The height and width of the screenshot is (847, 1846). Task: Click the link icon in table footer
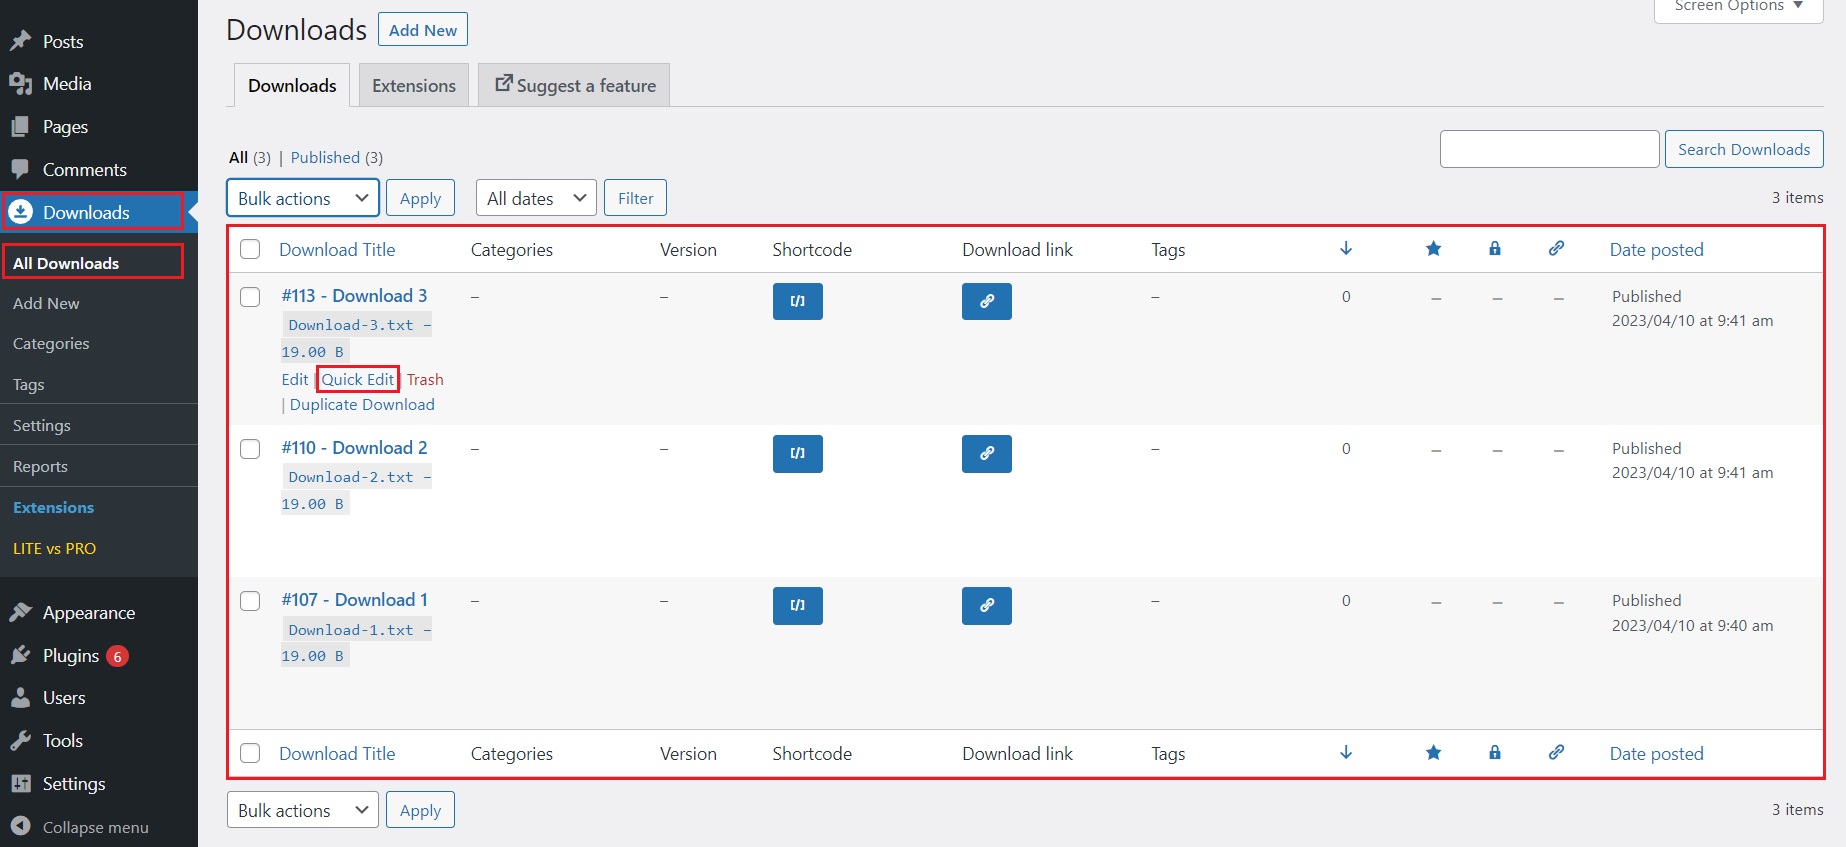pos(1556,752)
